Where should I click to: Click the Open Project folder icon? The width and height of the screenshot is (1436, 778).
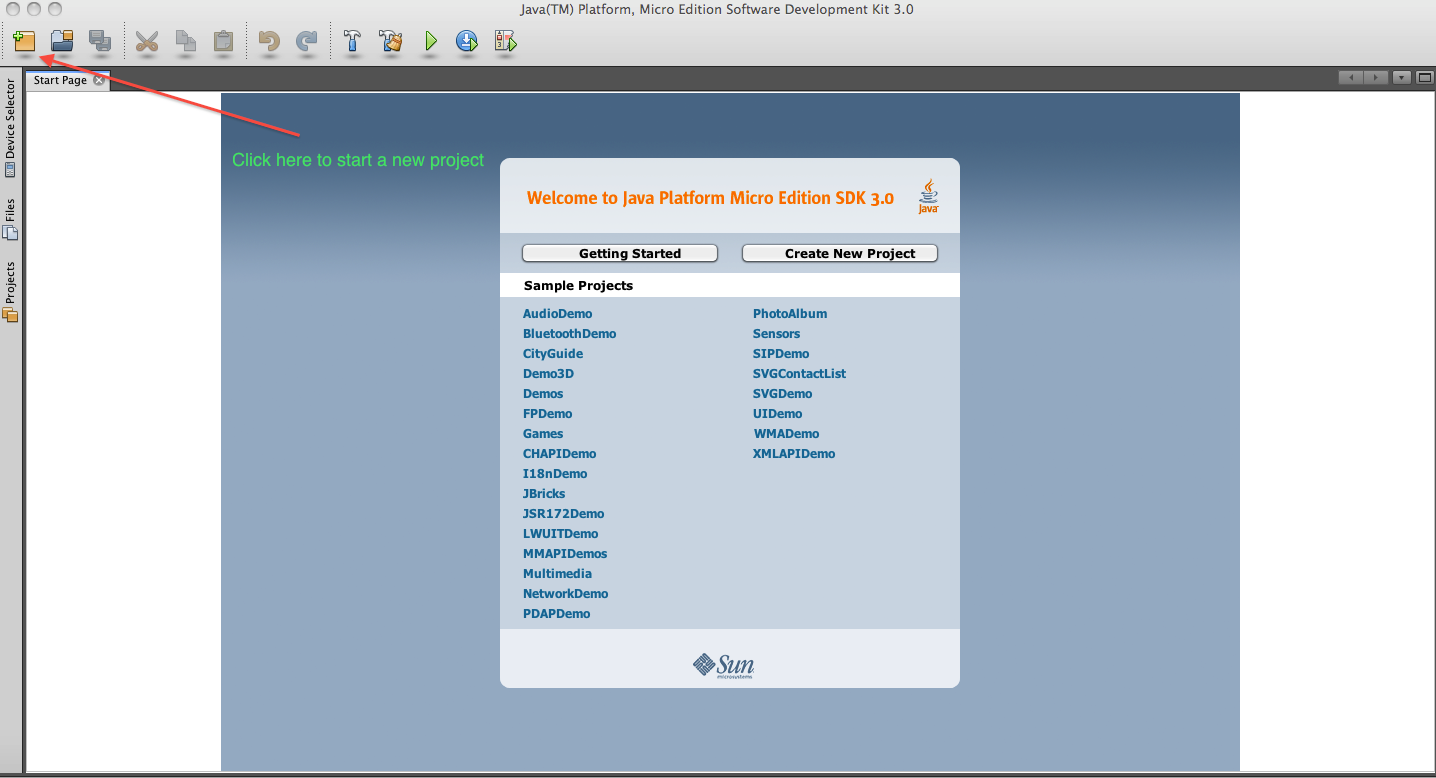62,41
